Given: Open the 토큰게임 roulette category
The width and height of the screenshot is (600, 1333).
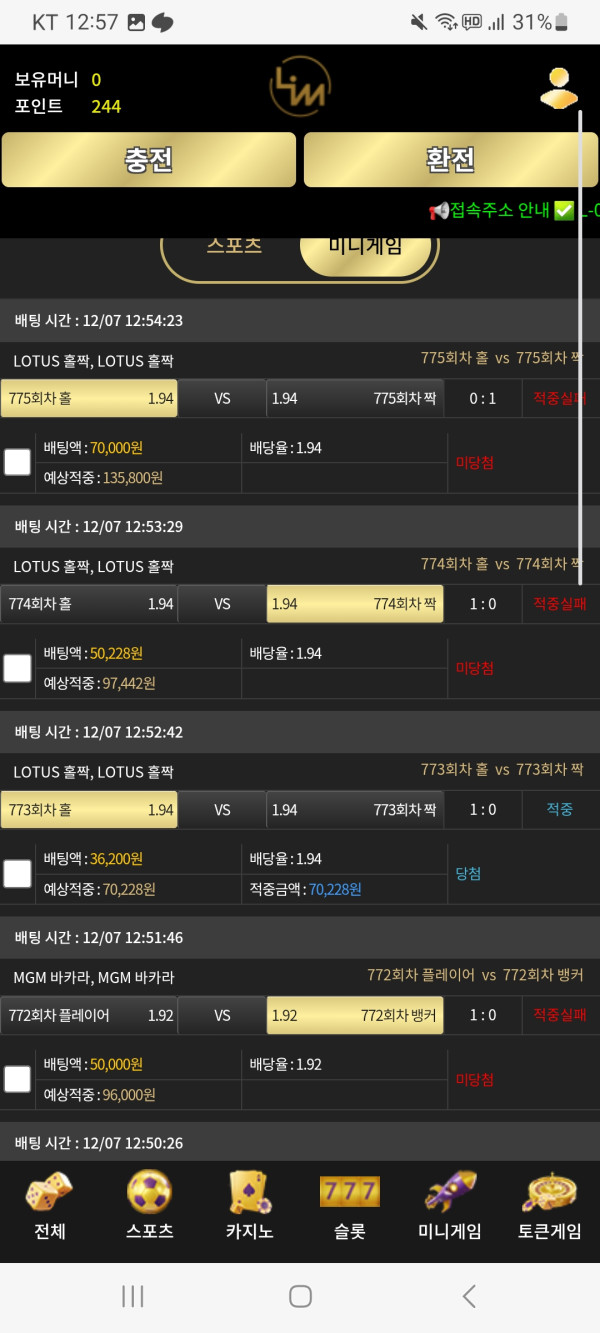Looking at the screenshot, I should point(549,1206).
